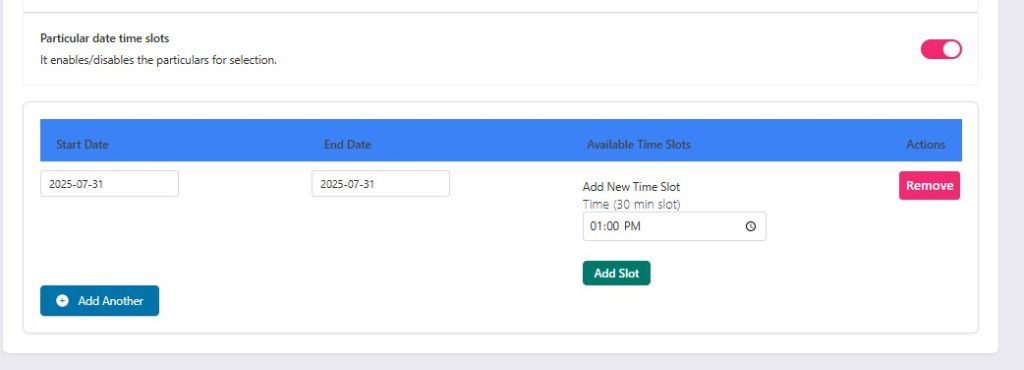Click the enables/disables particulars description text
1024x370 pixels.
click(159, 61)
